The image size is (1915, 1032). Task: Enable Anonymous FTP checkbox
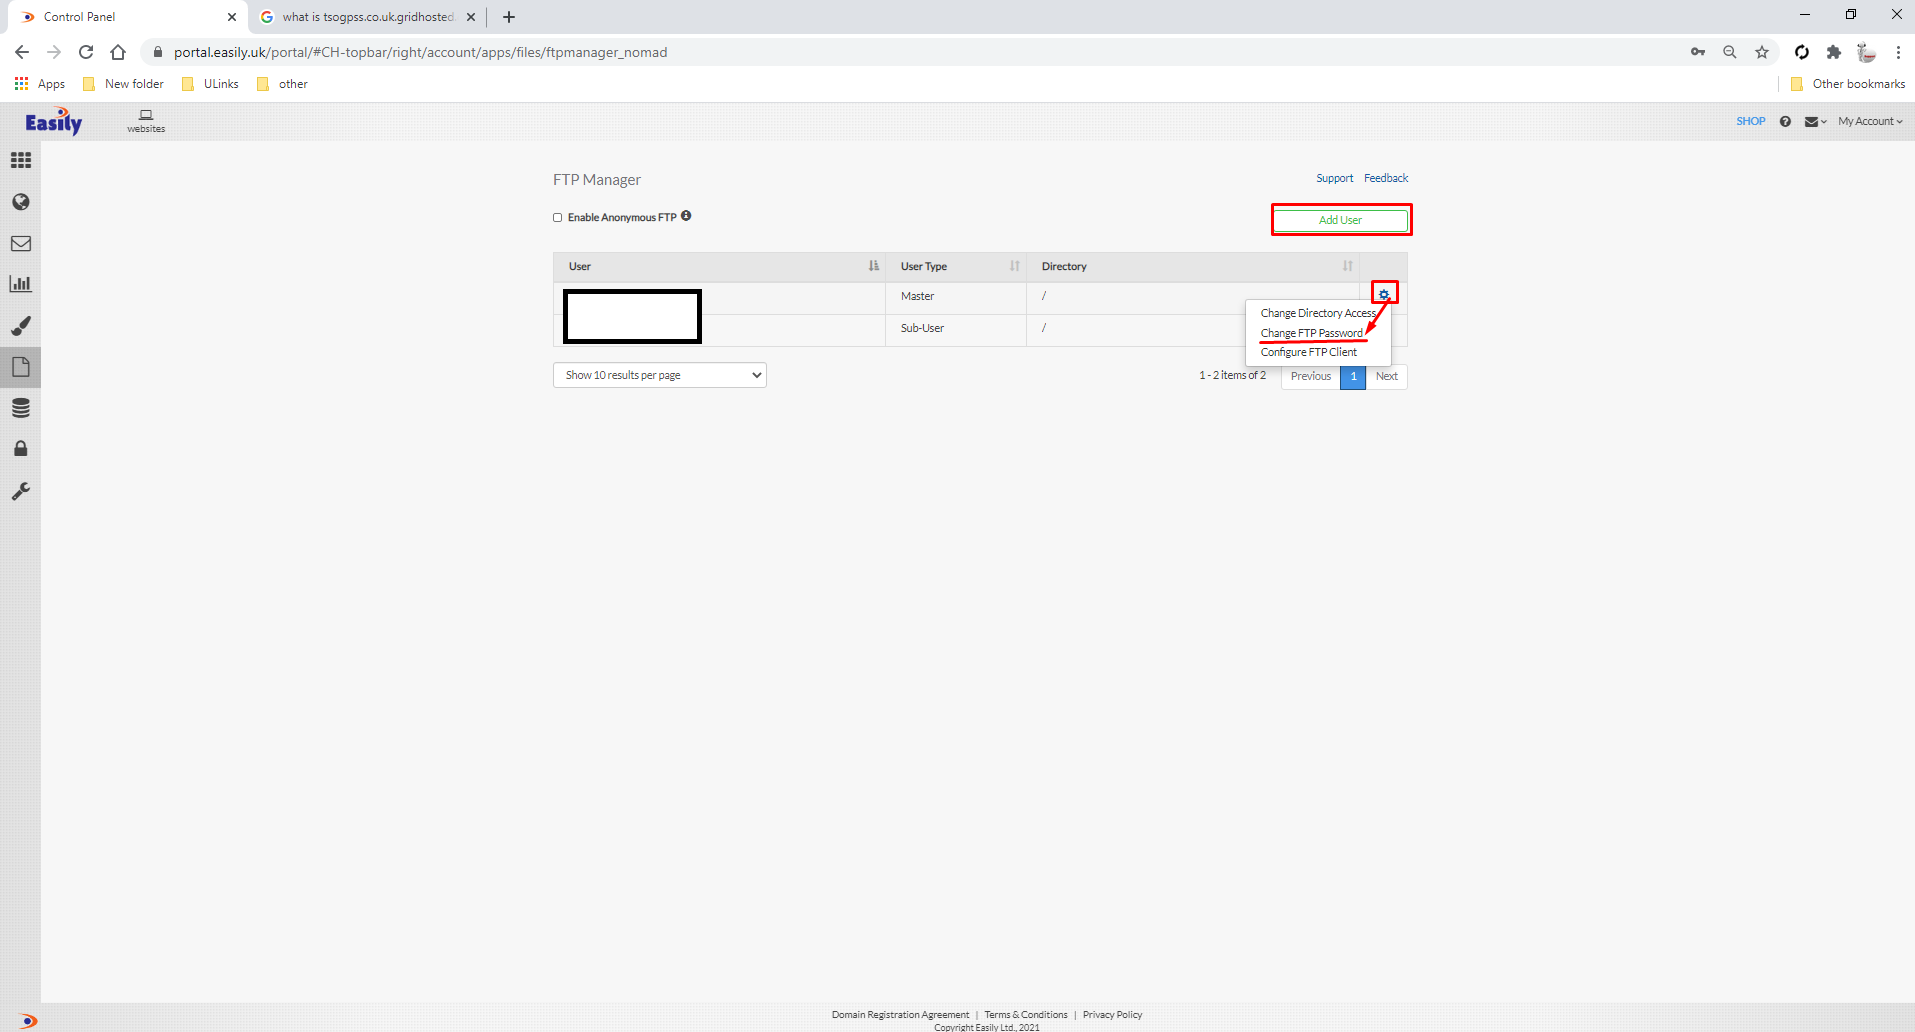[558, 218]
